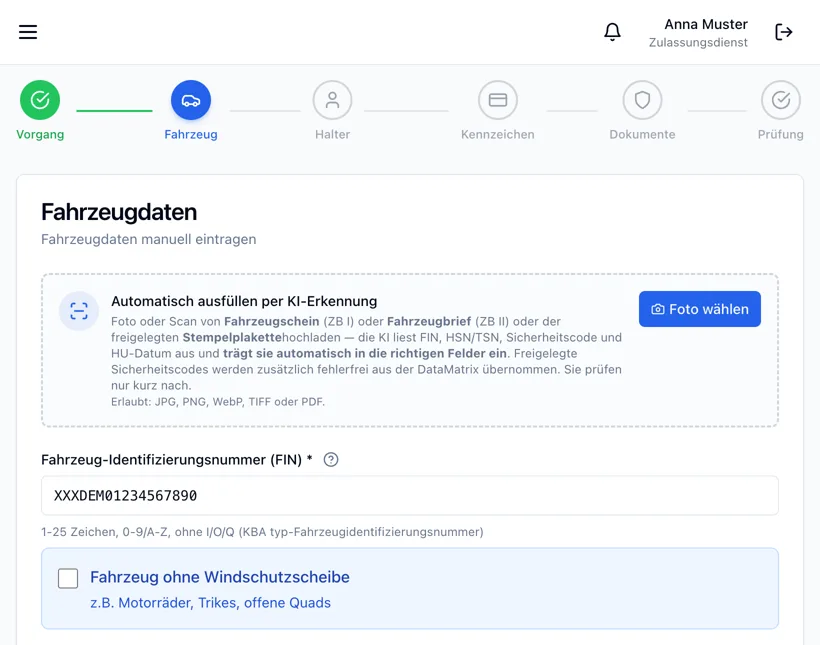The image size is (820, 645).
Task: Select the Halter step label
Action: (333, 134)
